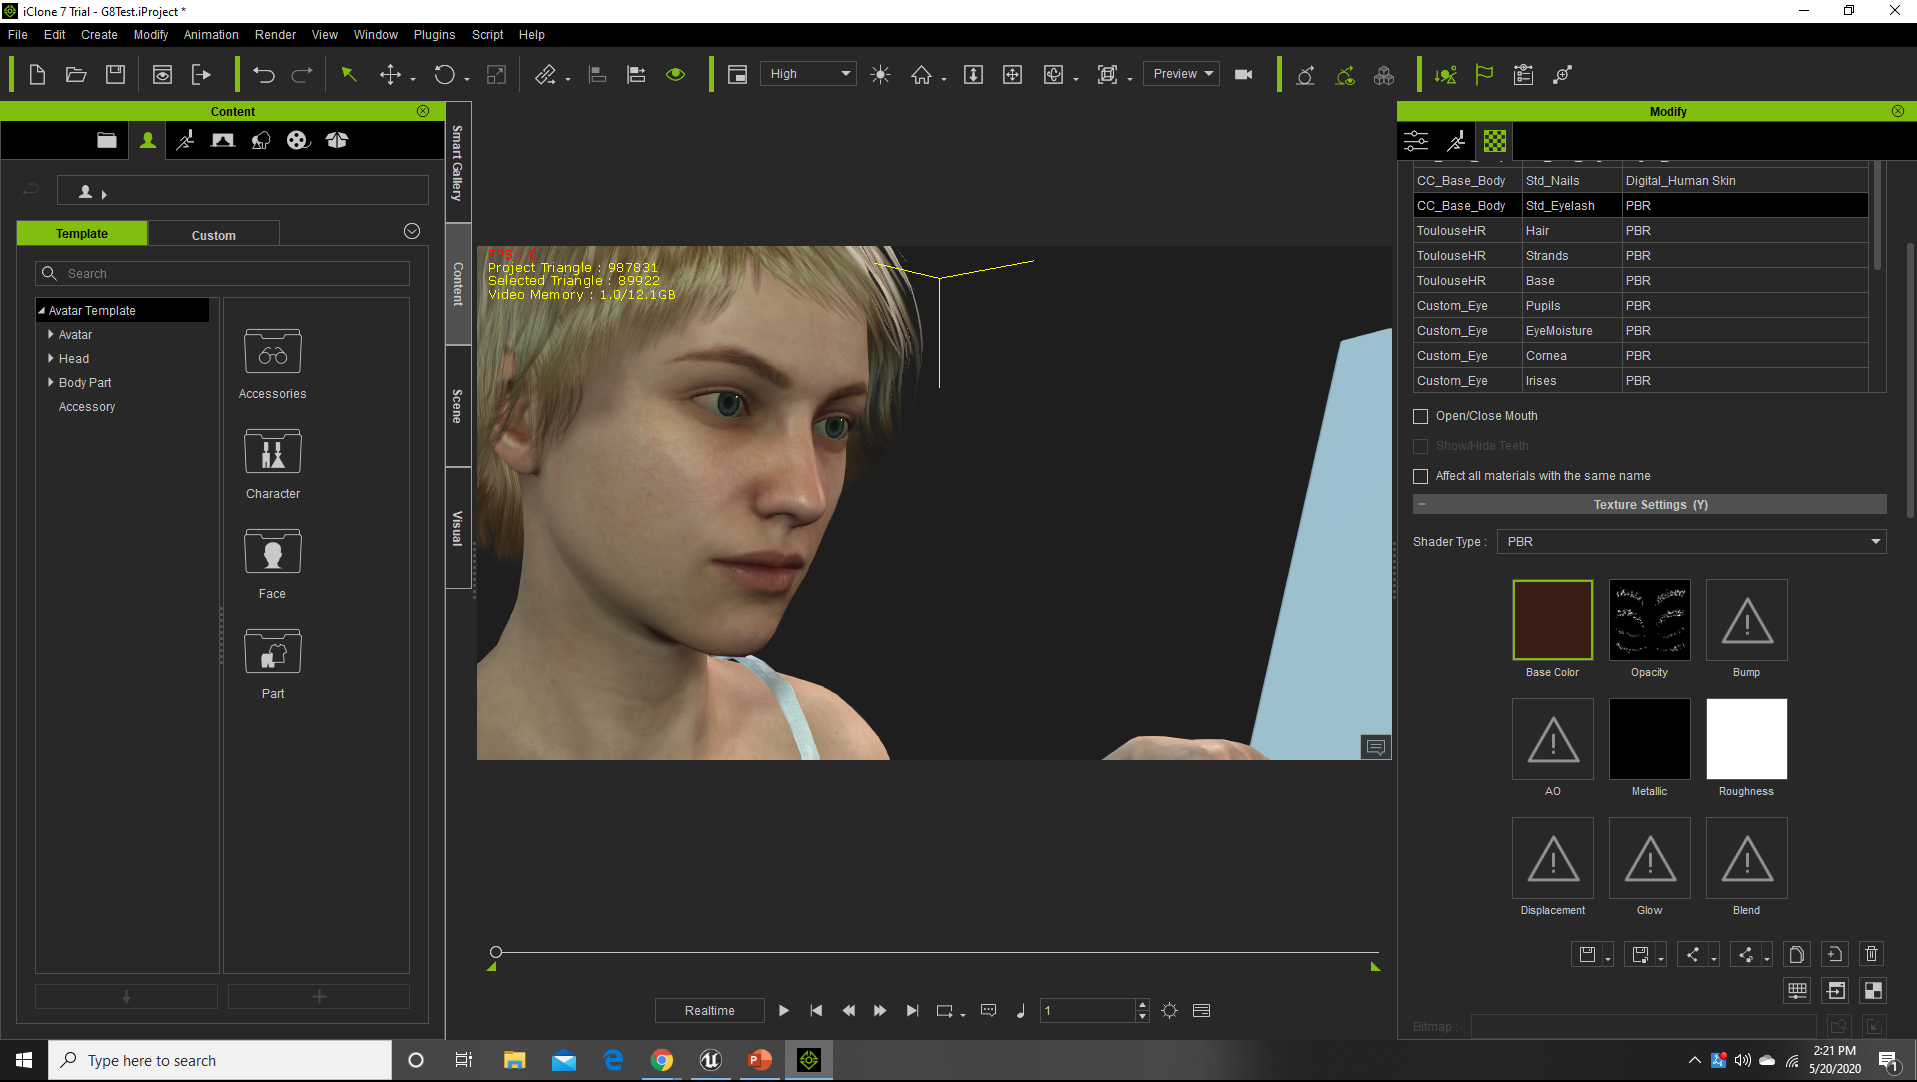Collapse the Texture Settings section
1917x1082 pixels.
click(x=1422, y=505)
